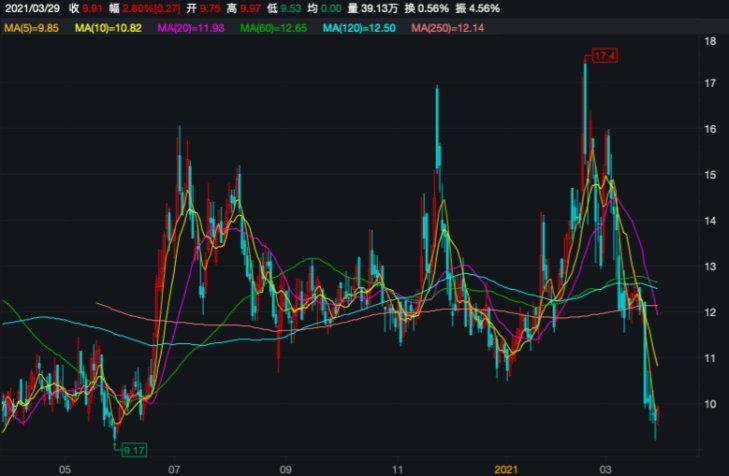The image size is (729, 476).
Task: Click the 17.4 high price marker
Action: (x=604, y=56)
